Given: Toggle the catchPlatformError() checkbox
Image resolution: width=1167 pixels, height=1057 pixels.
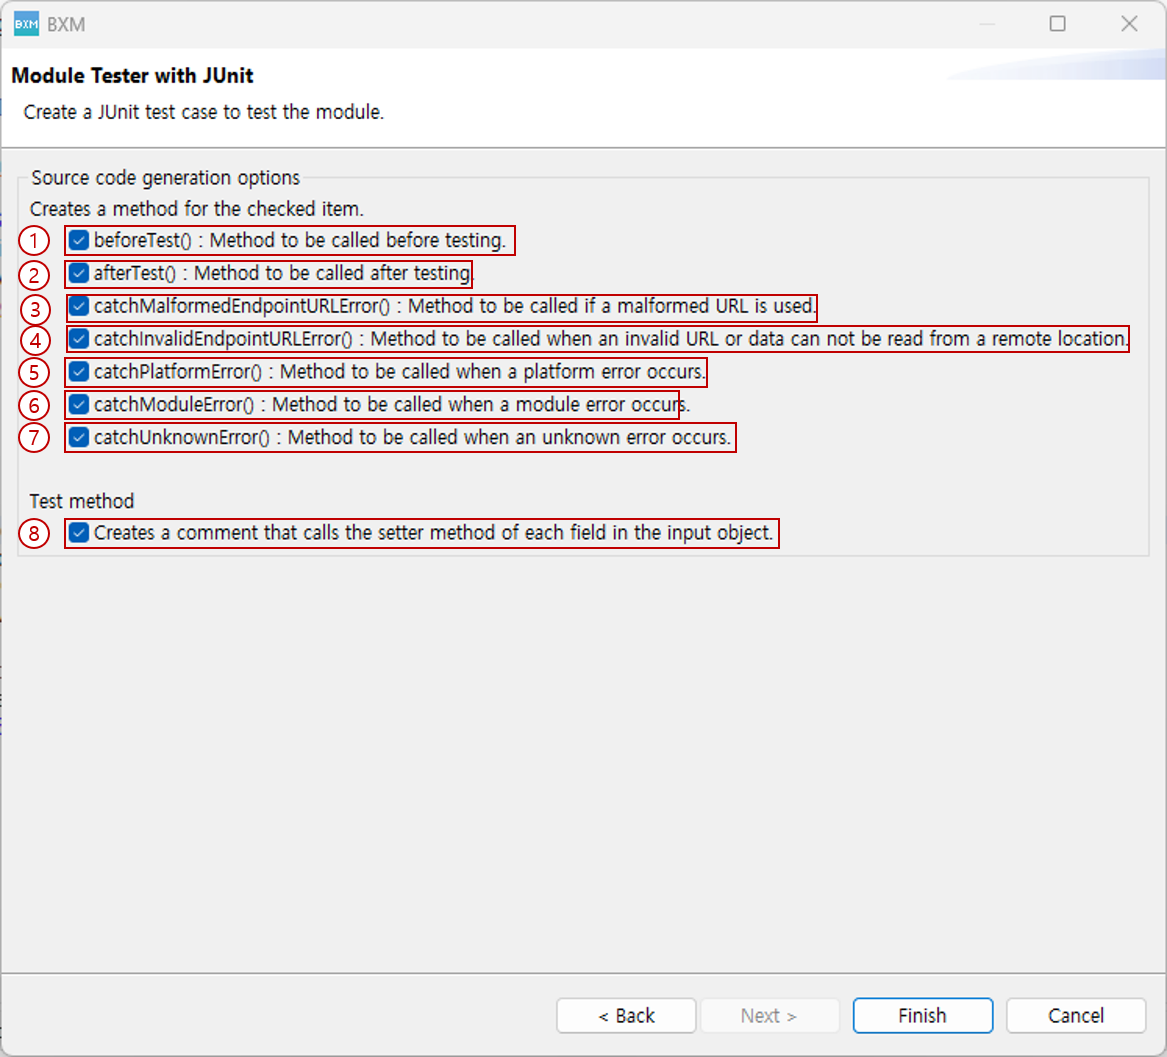Looking at the screenshot, I should point(79,372).
